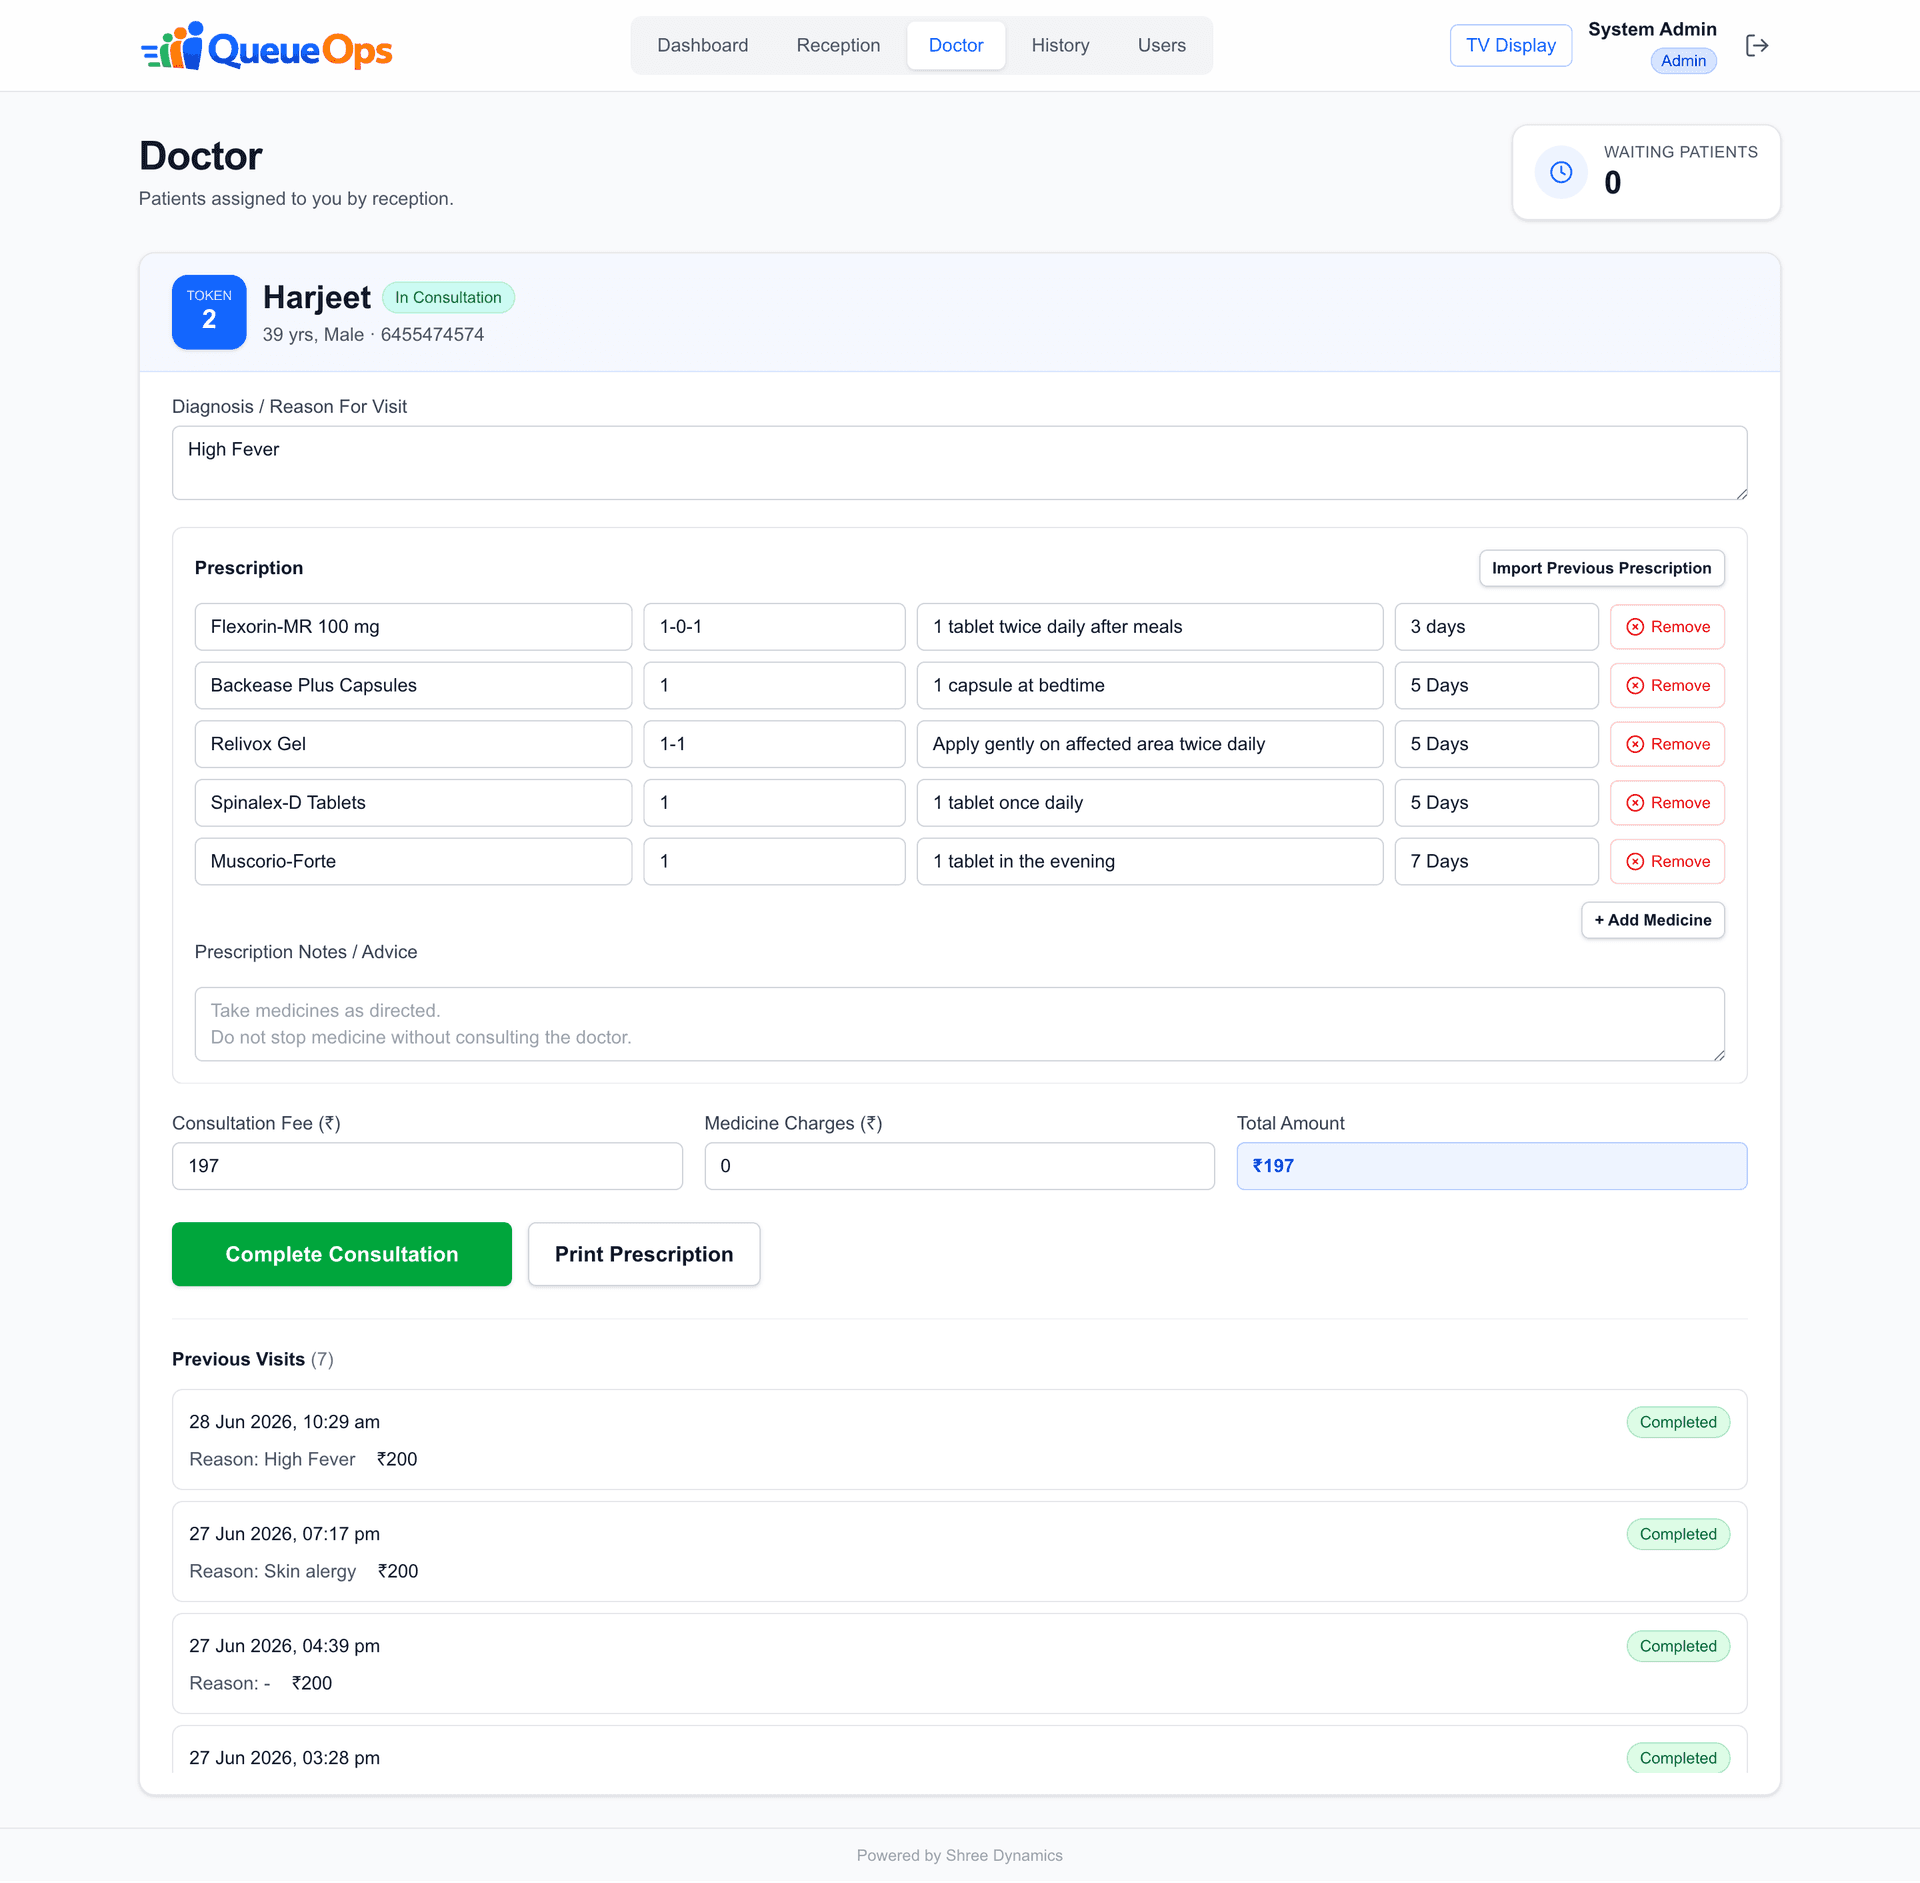The width and height of the screenshot is (1920, 1883).
Task: Click the Previous Visits (7) heading
Action: tap(253, 1359)
